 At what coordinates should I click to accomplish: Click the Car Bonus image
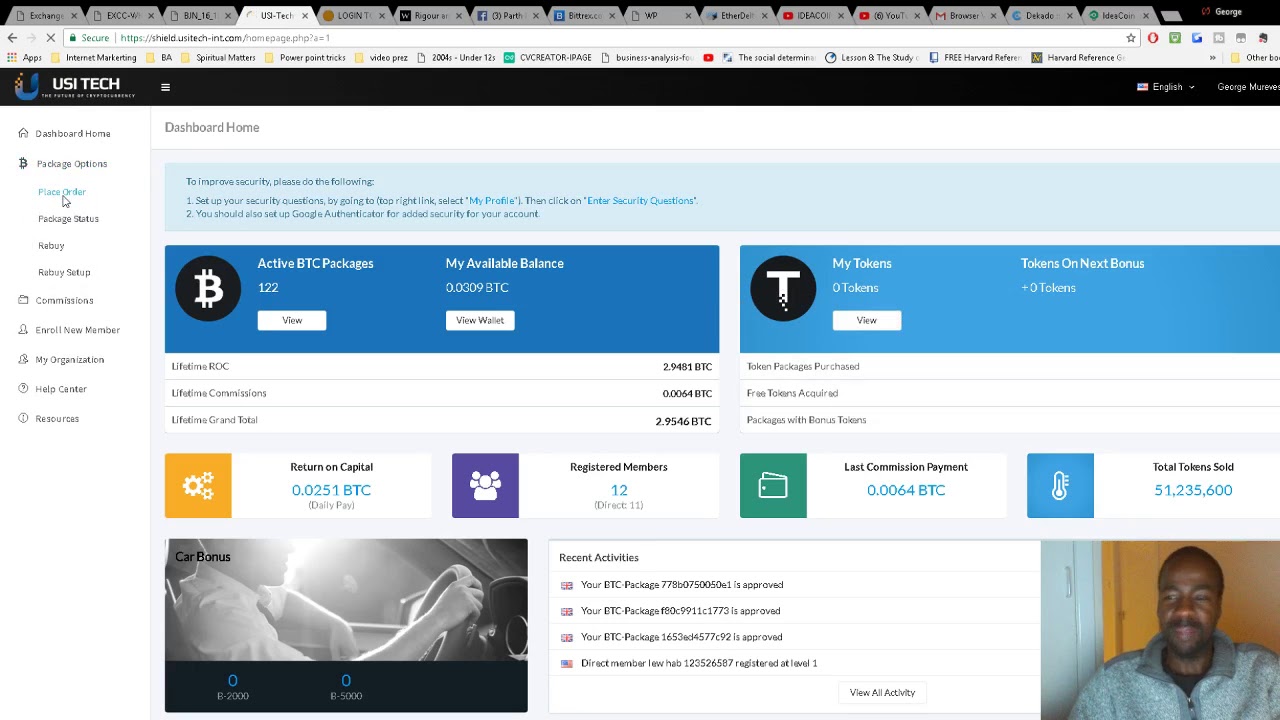[346, 600]
